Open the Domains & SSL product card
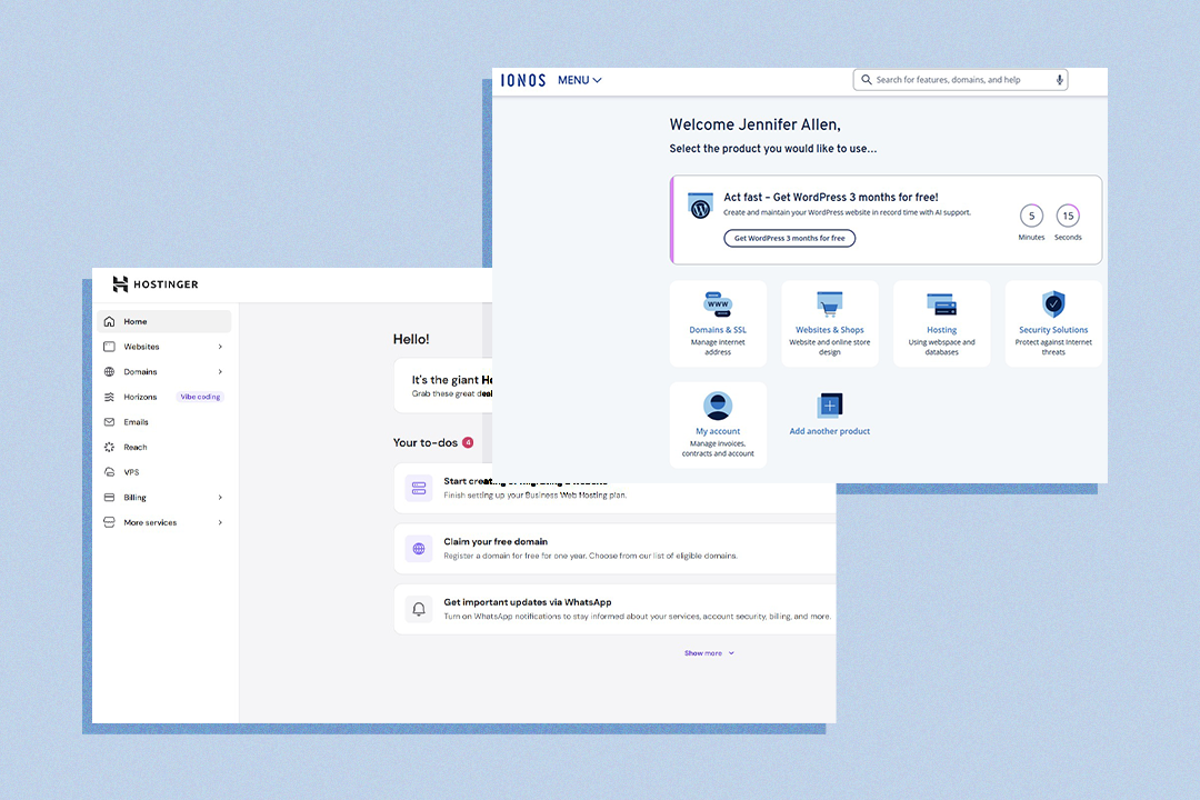The width and height of the screenshot is (1200, 800). point(718,323)
